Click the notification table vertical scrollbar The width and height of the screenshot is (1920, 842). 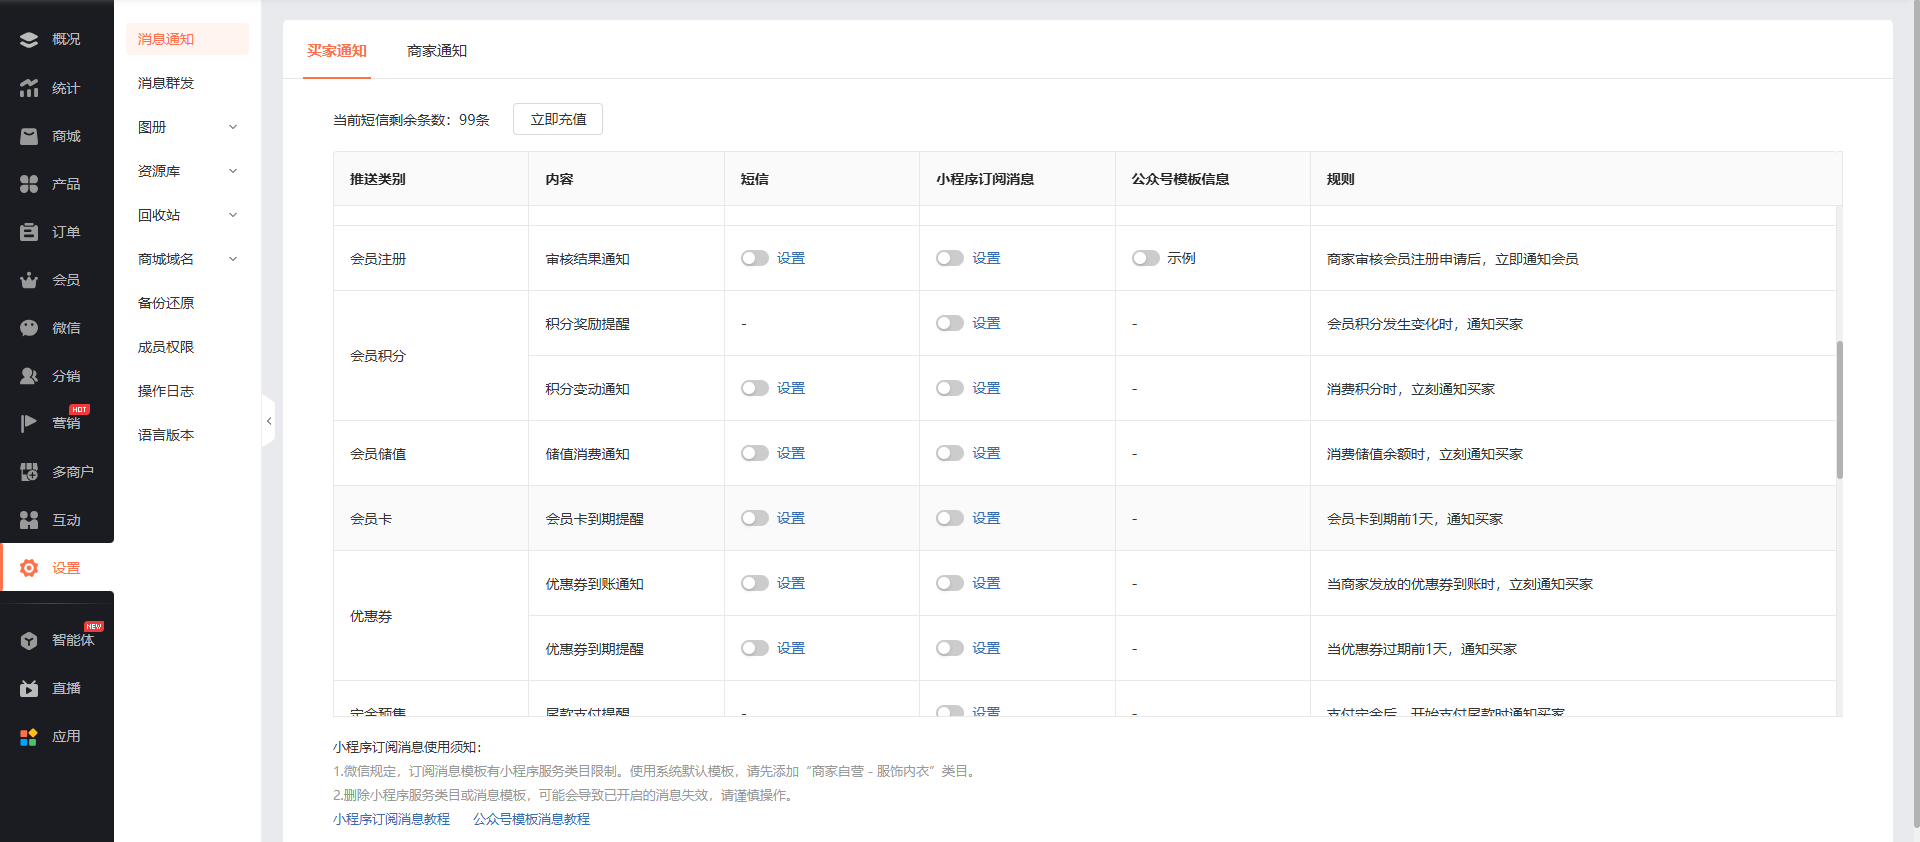pos(1839,410)
